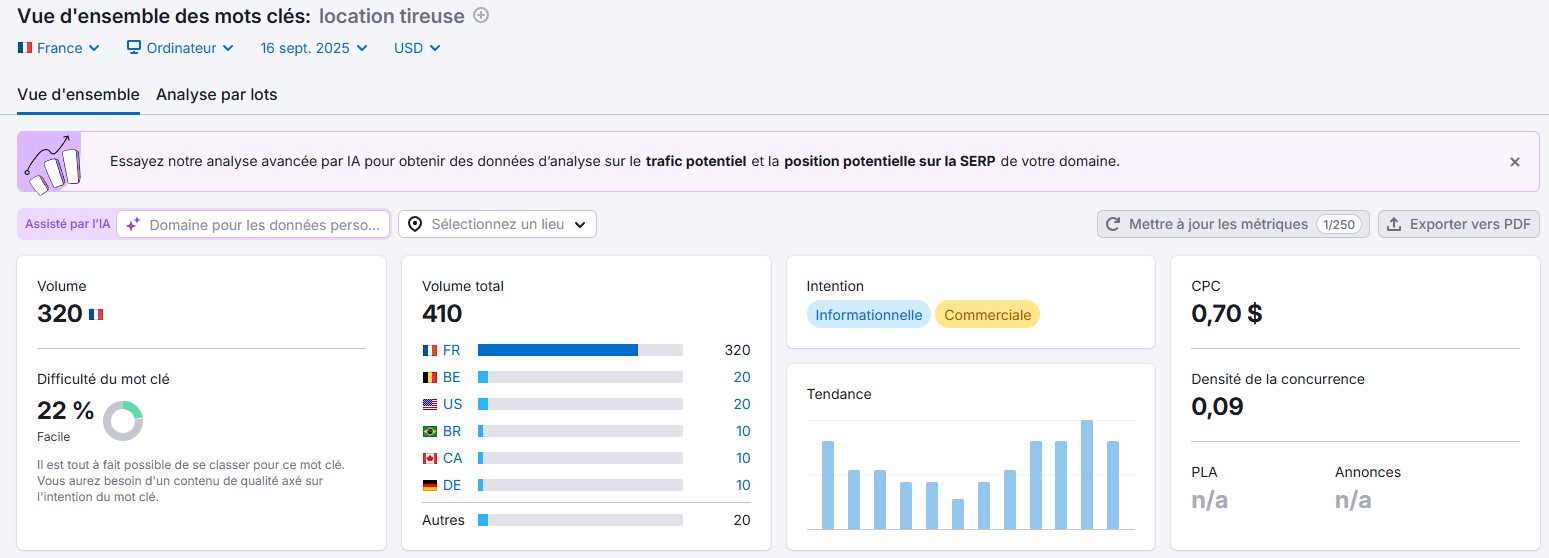Click the US volume value 20

741,404
